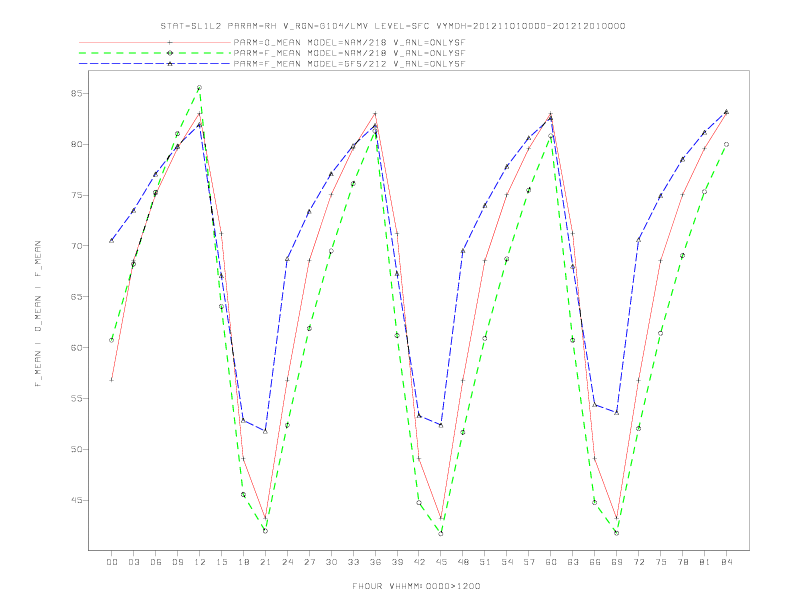Click the x-axis tick label 27
The image size is (792, 612).
pyautogui.click(x=309, y=562)
